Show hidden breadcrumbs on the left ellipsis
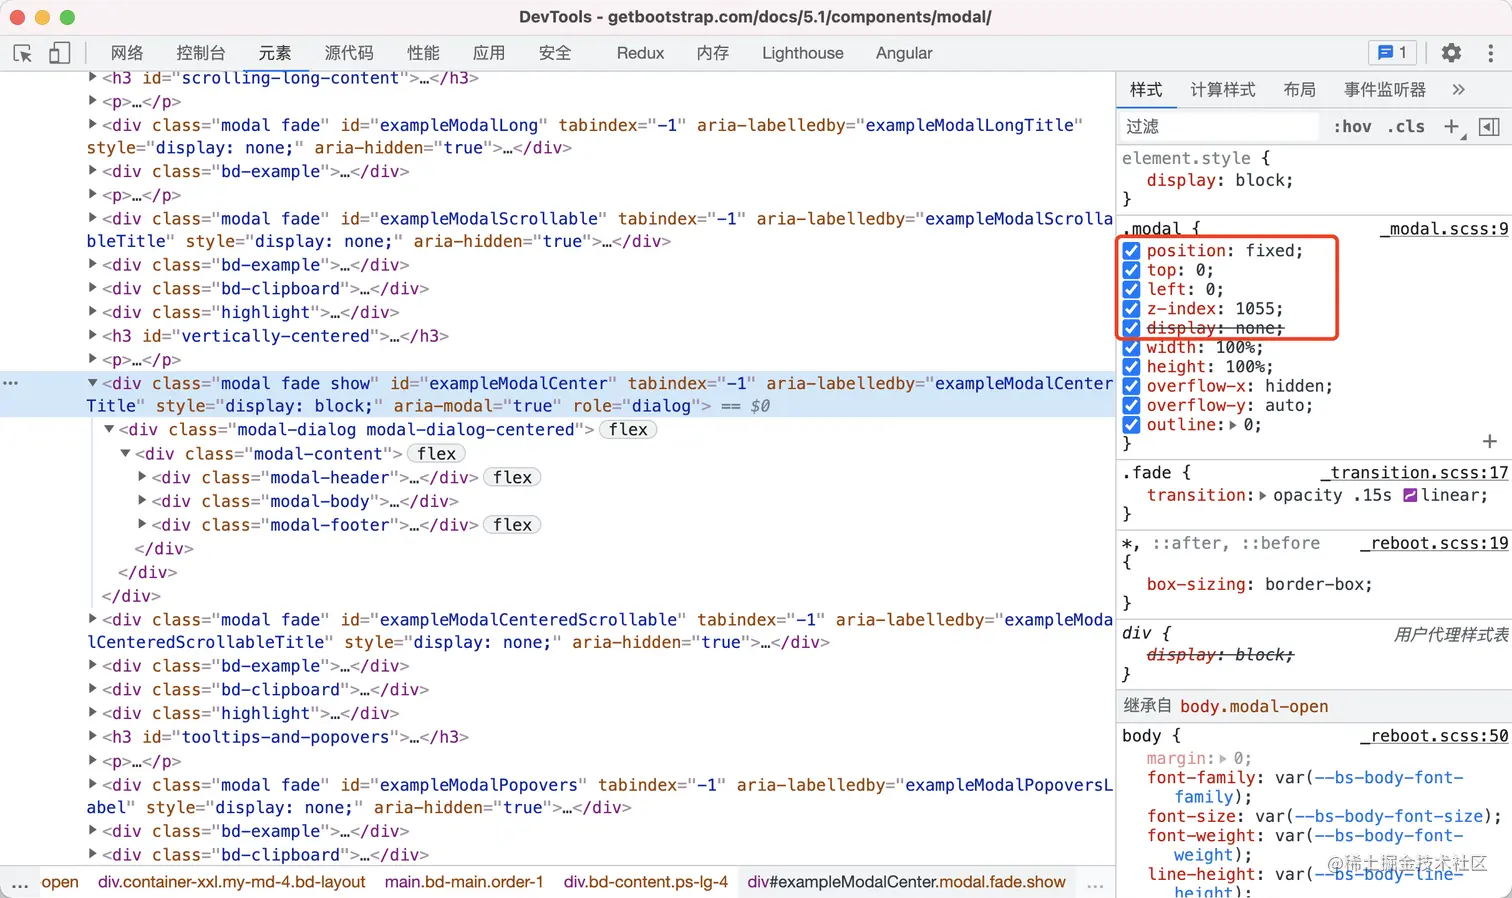The width and height of the screenshot is (1512, 898). [19, 883]
